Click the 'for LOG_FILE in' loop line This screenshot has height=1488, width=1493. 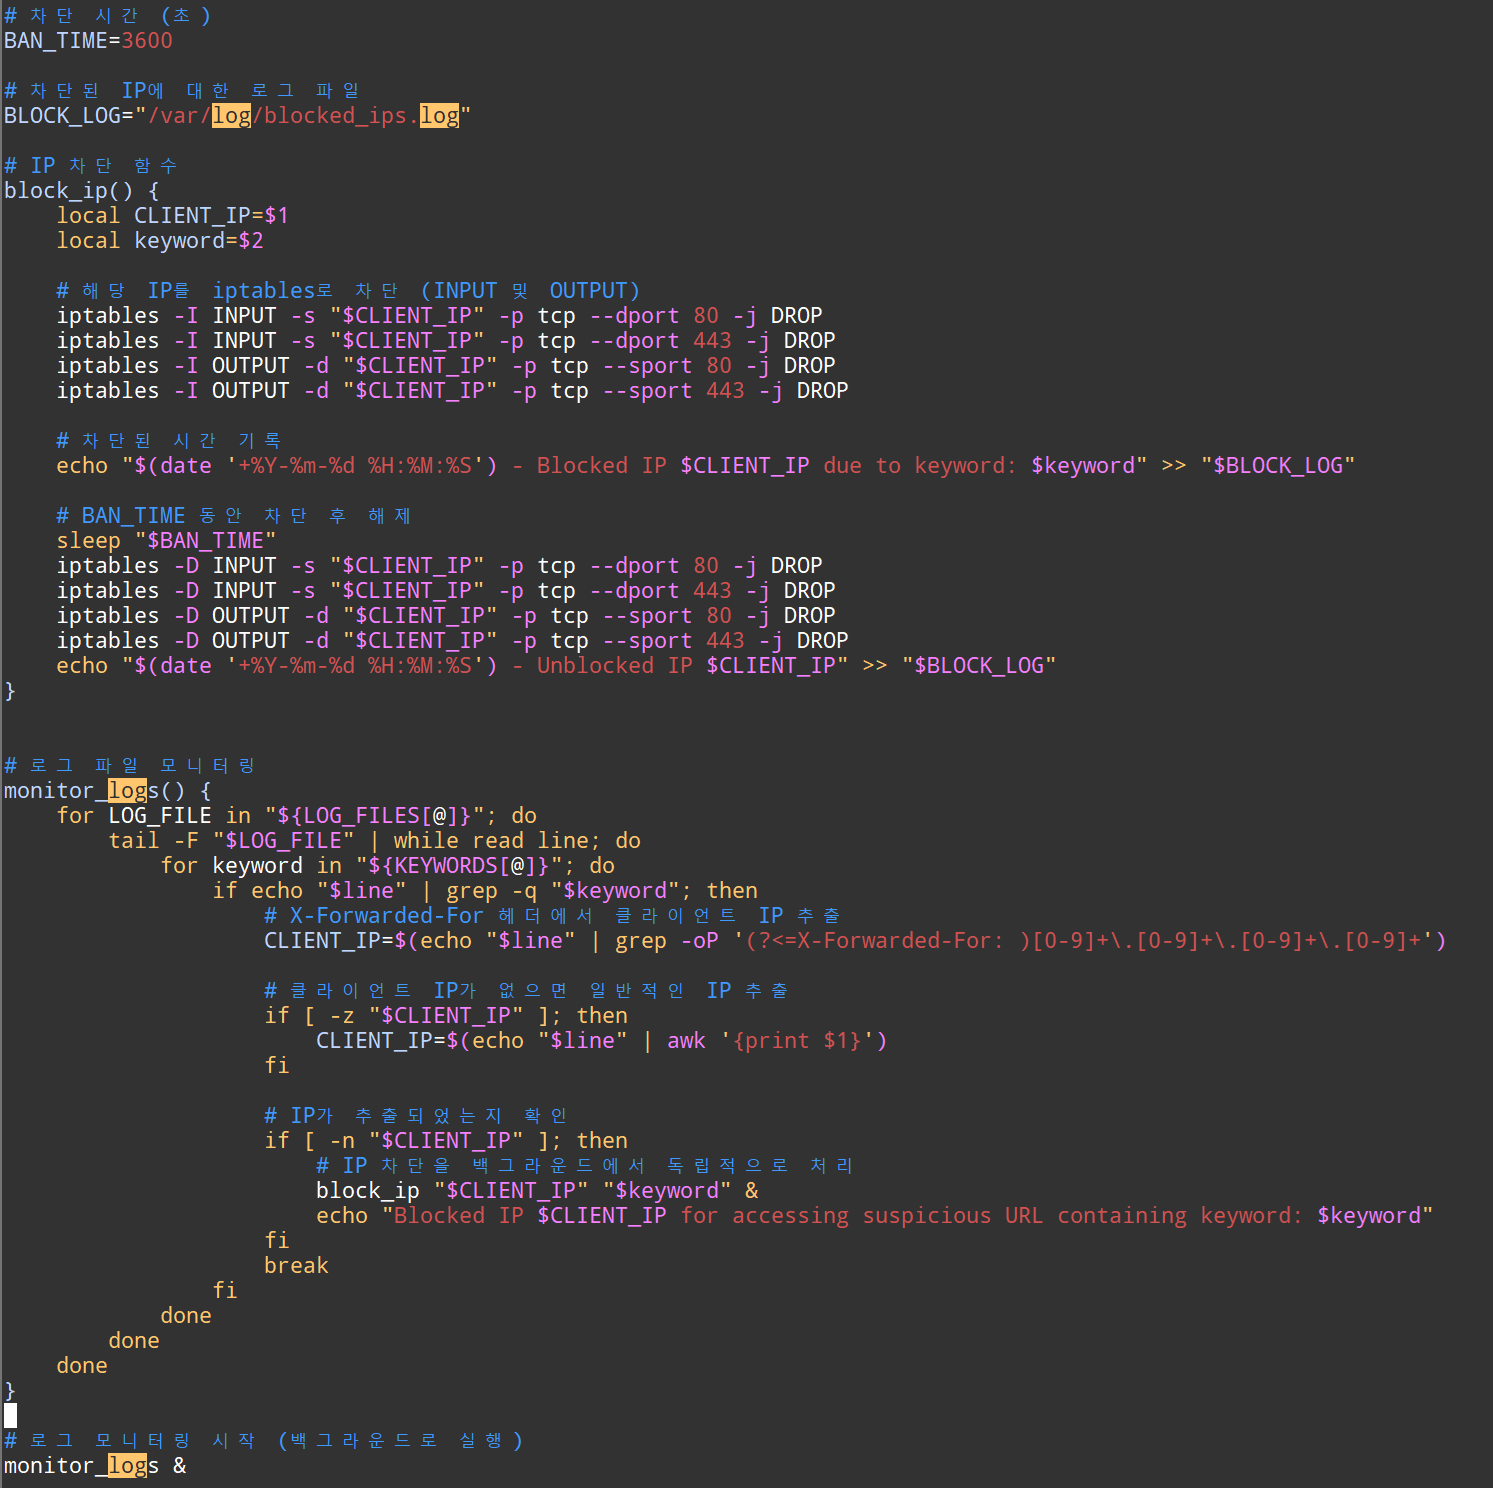coord(296,816)
